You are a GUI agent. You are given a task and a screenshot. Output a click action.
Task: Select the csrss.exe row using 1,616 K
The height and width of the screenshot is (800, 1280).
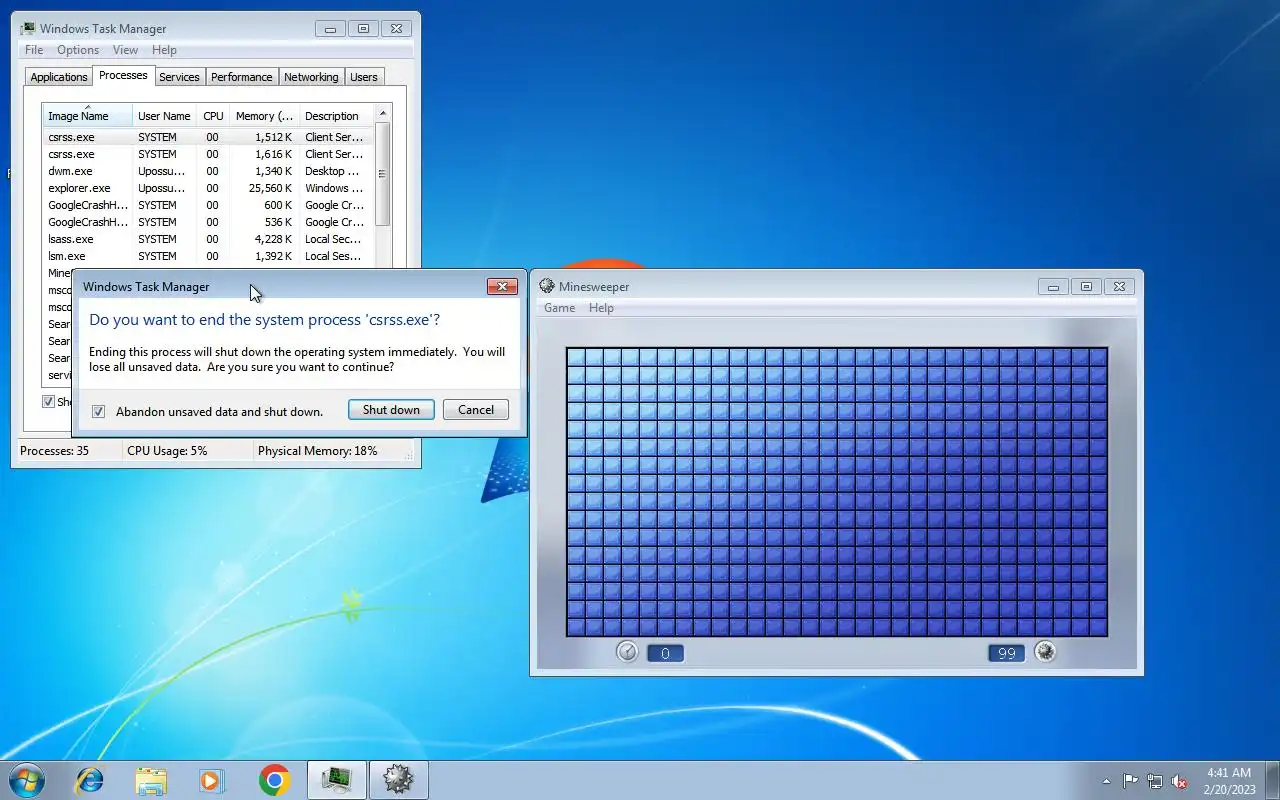[x=208, y=154]
